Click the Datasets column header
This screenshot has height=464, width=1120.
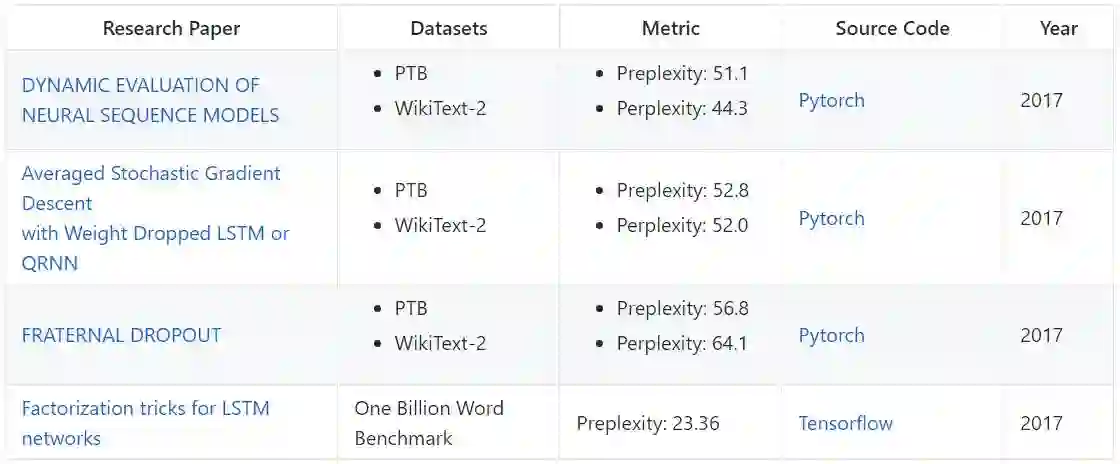pos(449,28)
